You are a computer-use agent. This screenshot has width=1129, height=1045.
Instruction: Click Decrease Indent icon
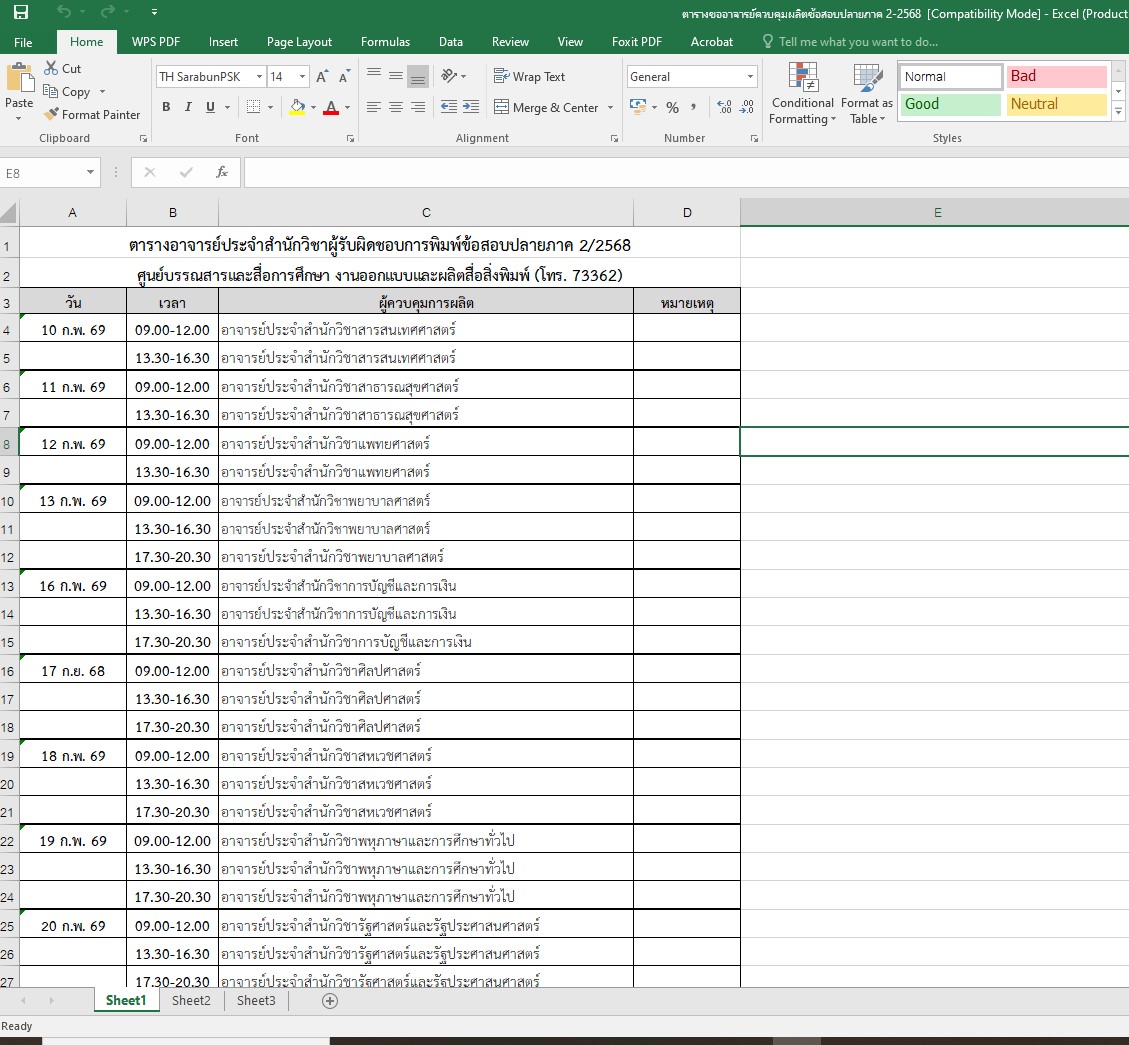tap(449, 107)
